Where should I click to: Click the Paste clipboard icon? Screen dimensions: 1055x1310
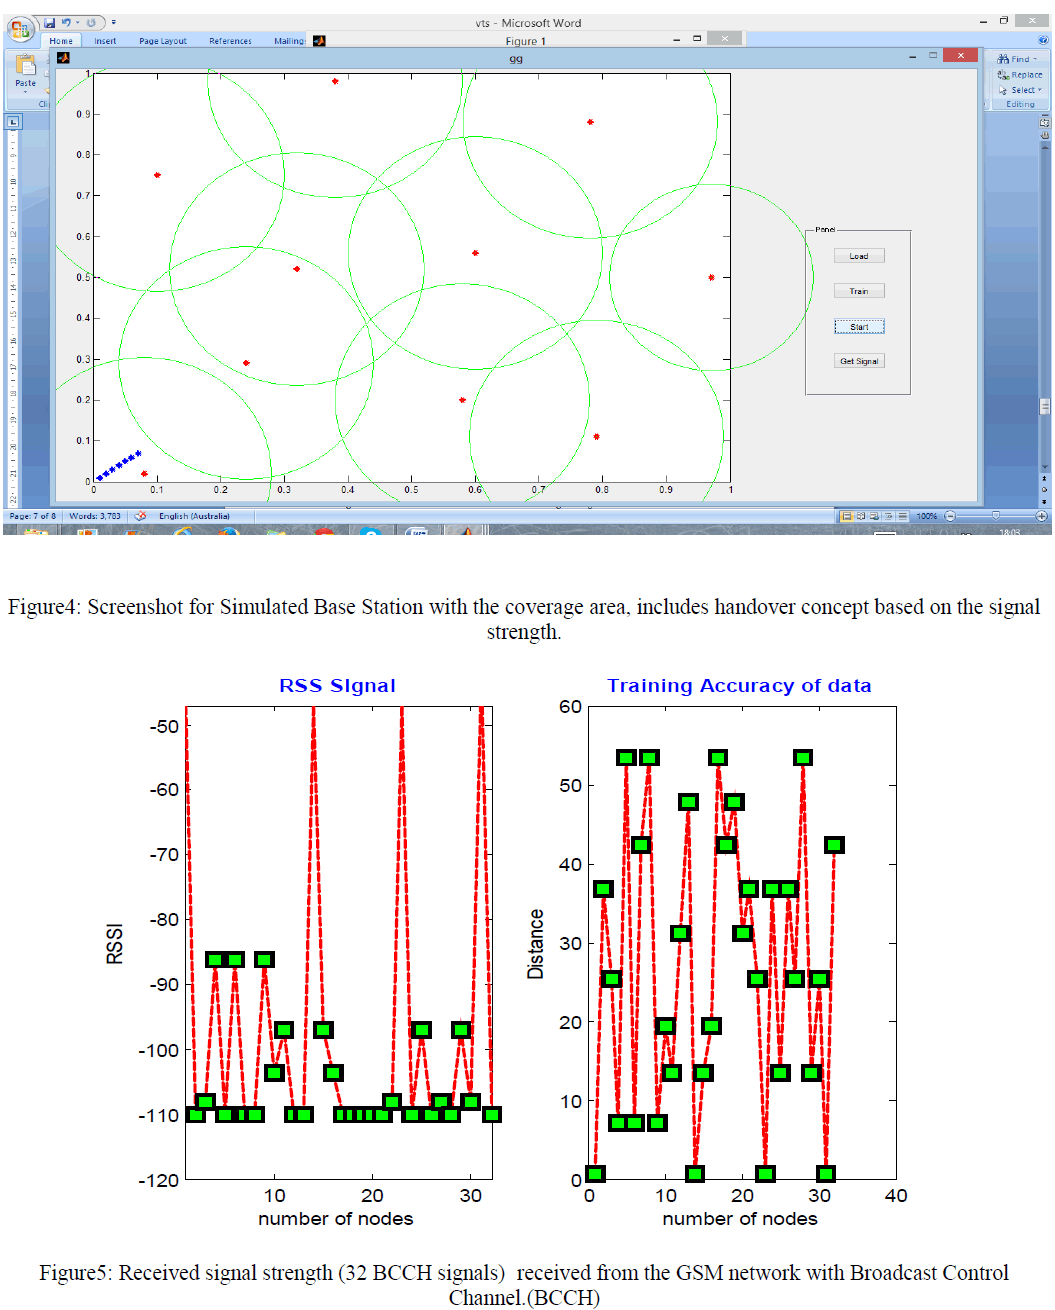[x=25, y=68]
